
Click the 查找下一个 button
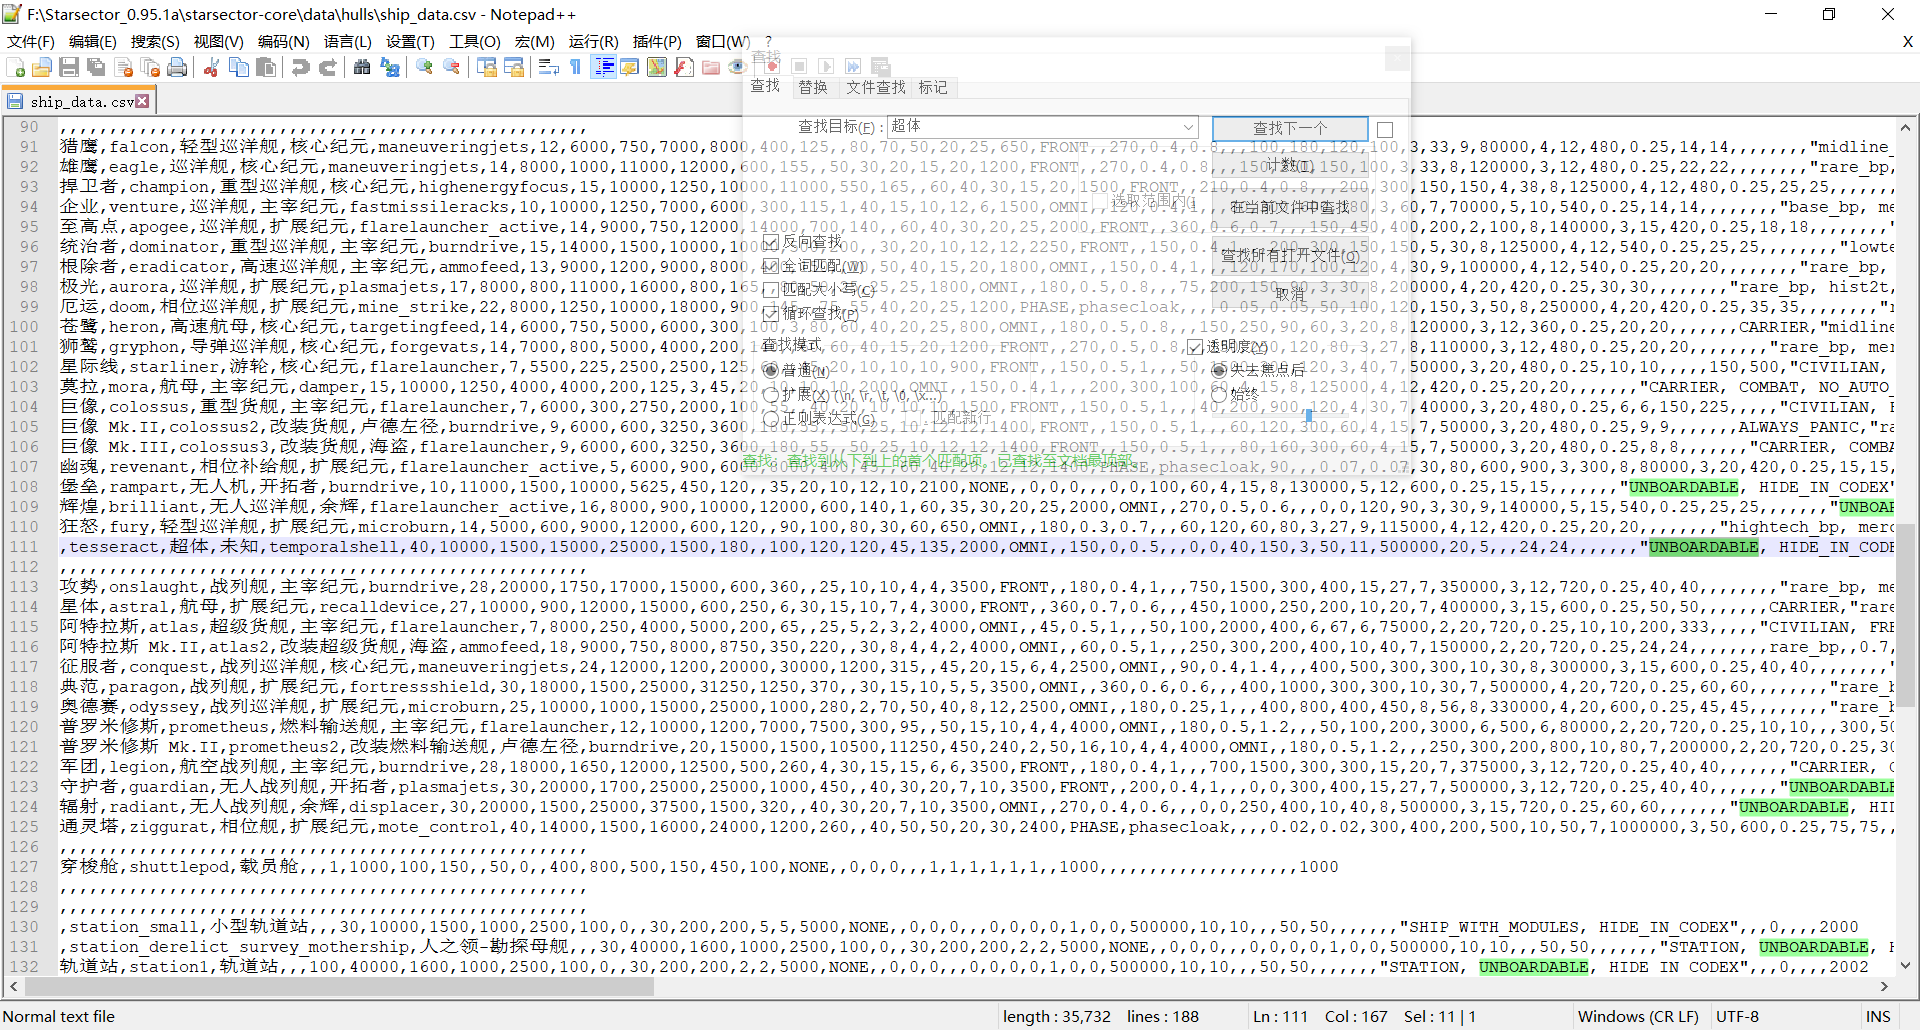1290,128
